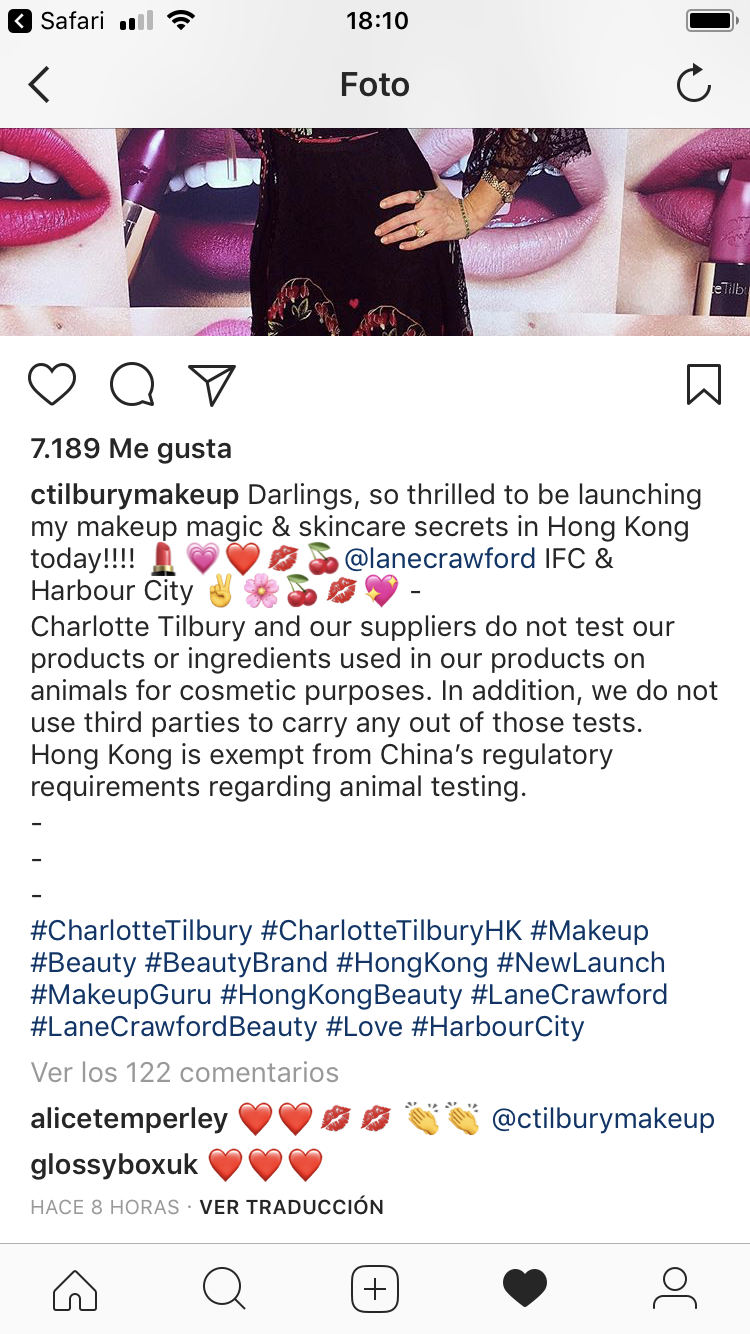Tap VER TRADUCCIÓN link

tap(292, 1207)
